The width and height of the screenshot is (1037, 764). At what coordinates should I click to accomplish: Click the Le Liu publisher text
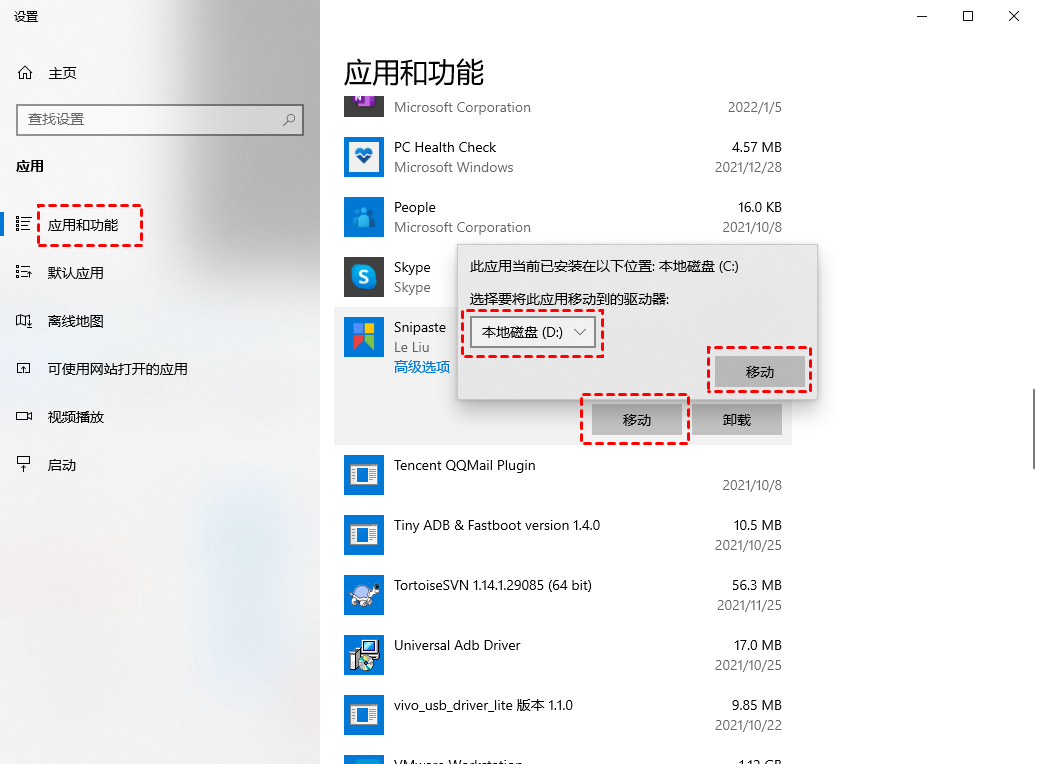click(x=411, y=347)
